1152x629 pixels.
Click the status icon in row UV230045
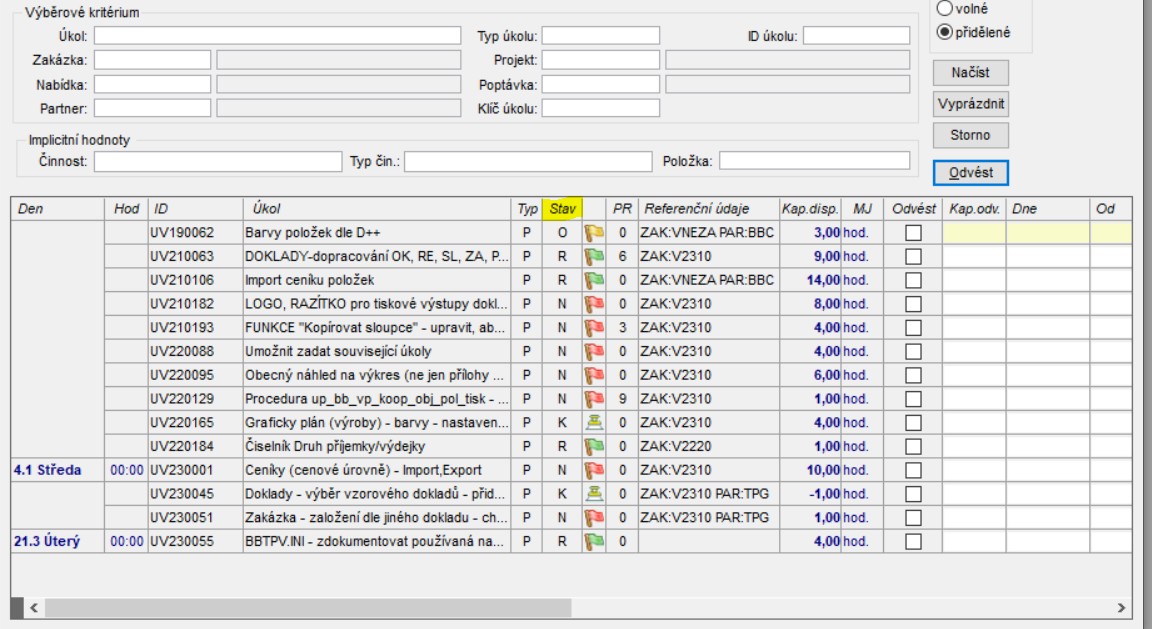click(x=594, y=494)
